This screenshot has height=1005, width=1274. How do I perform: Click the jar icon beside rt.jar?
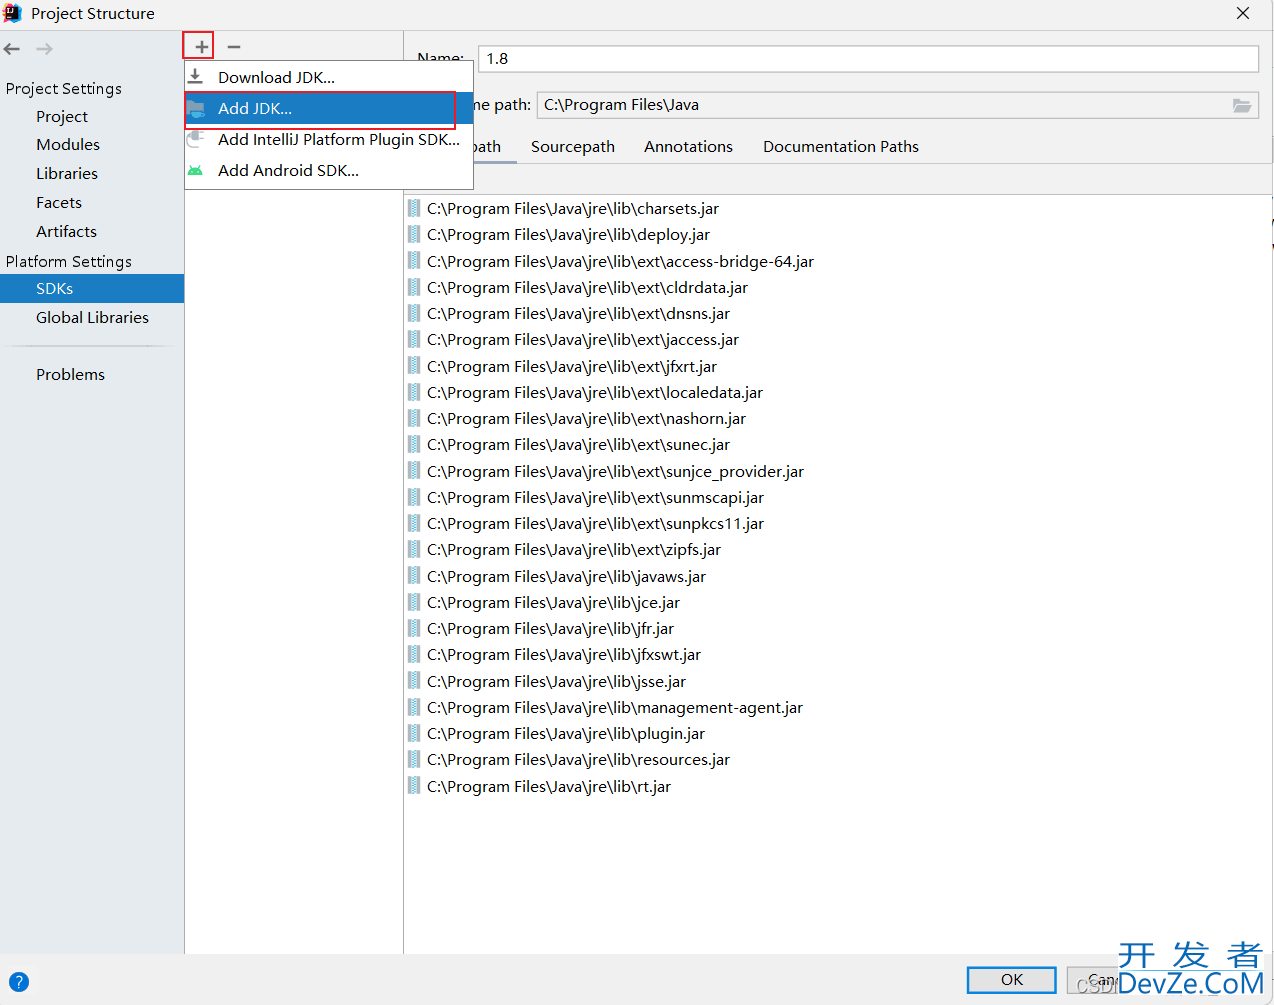[x=414, y=786]
